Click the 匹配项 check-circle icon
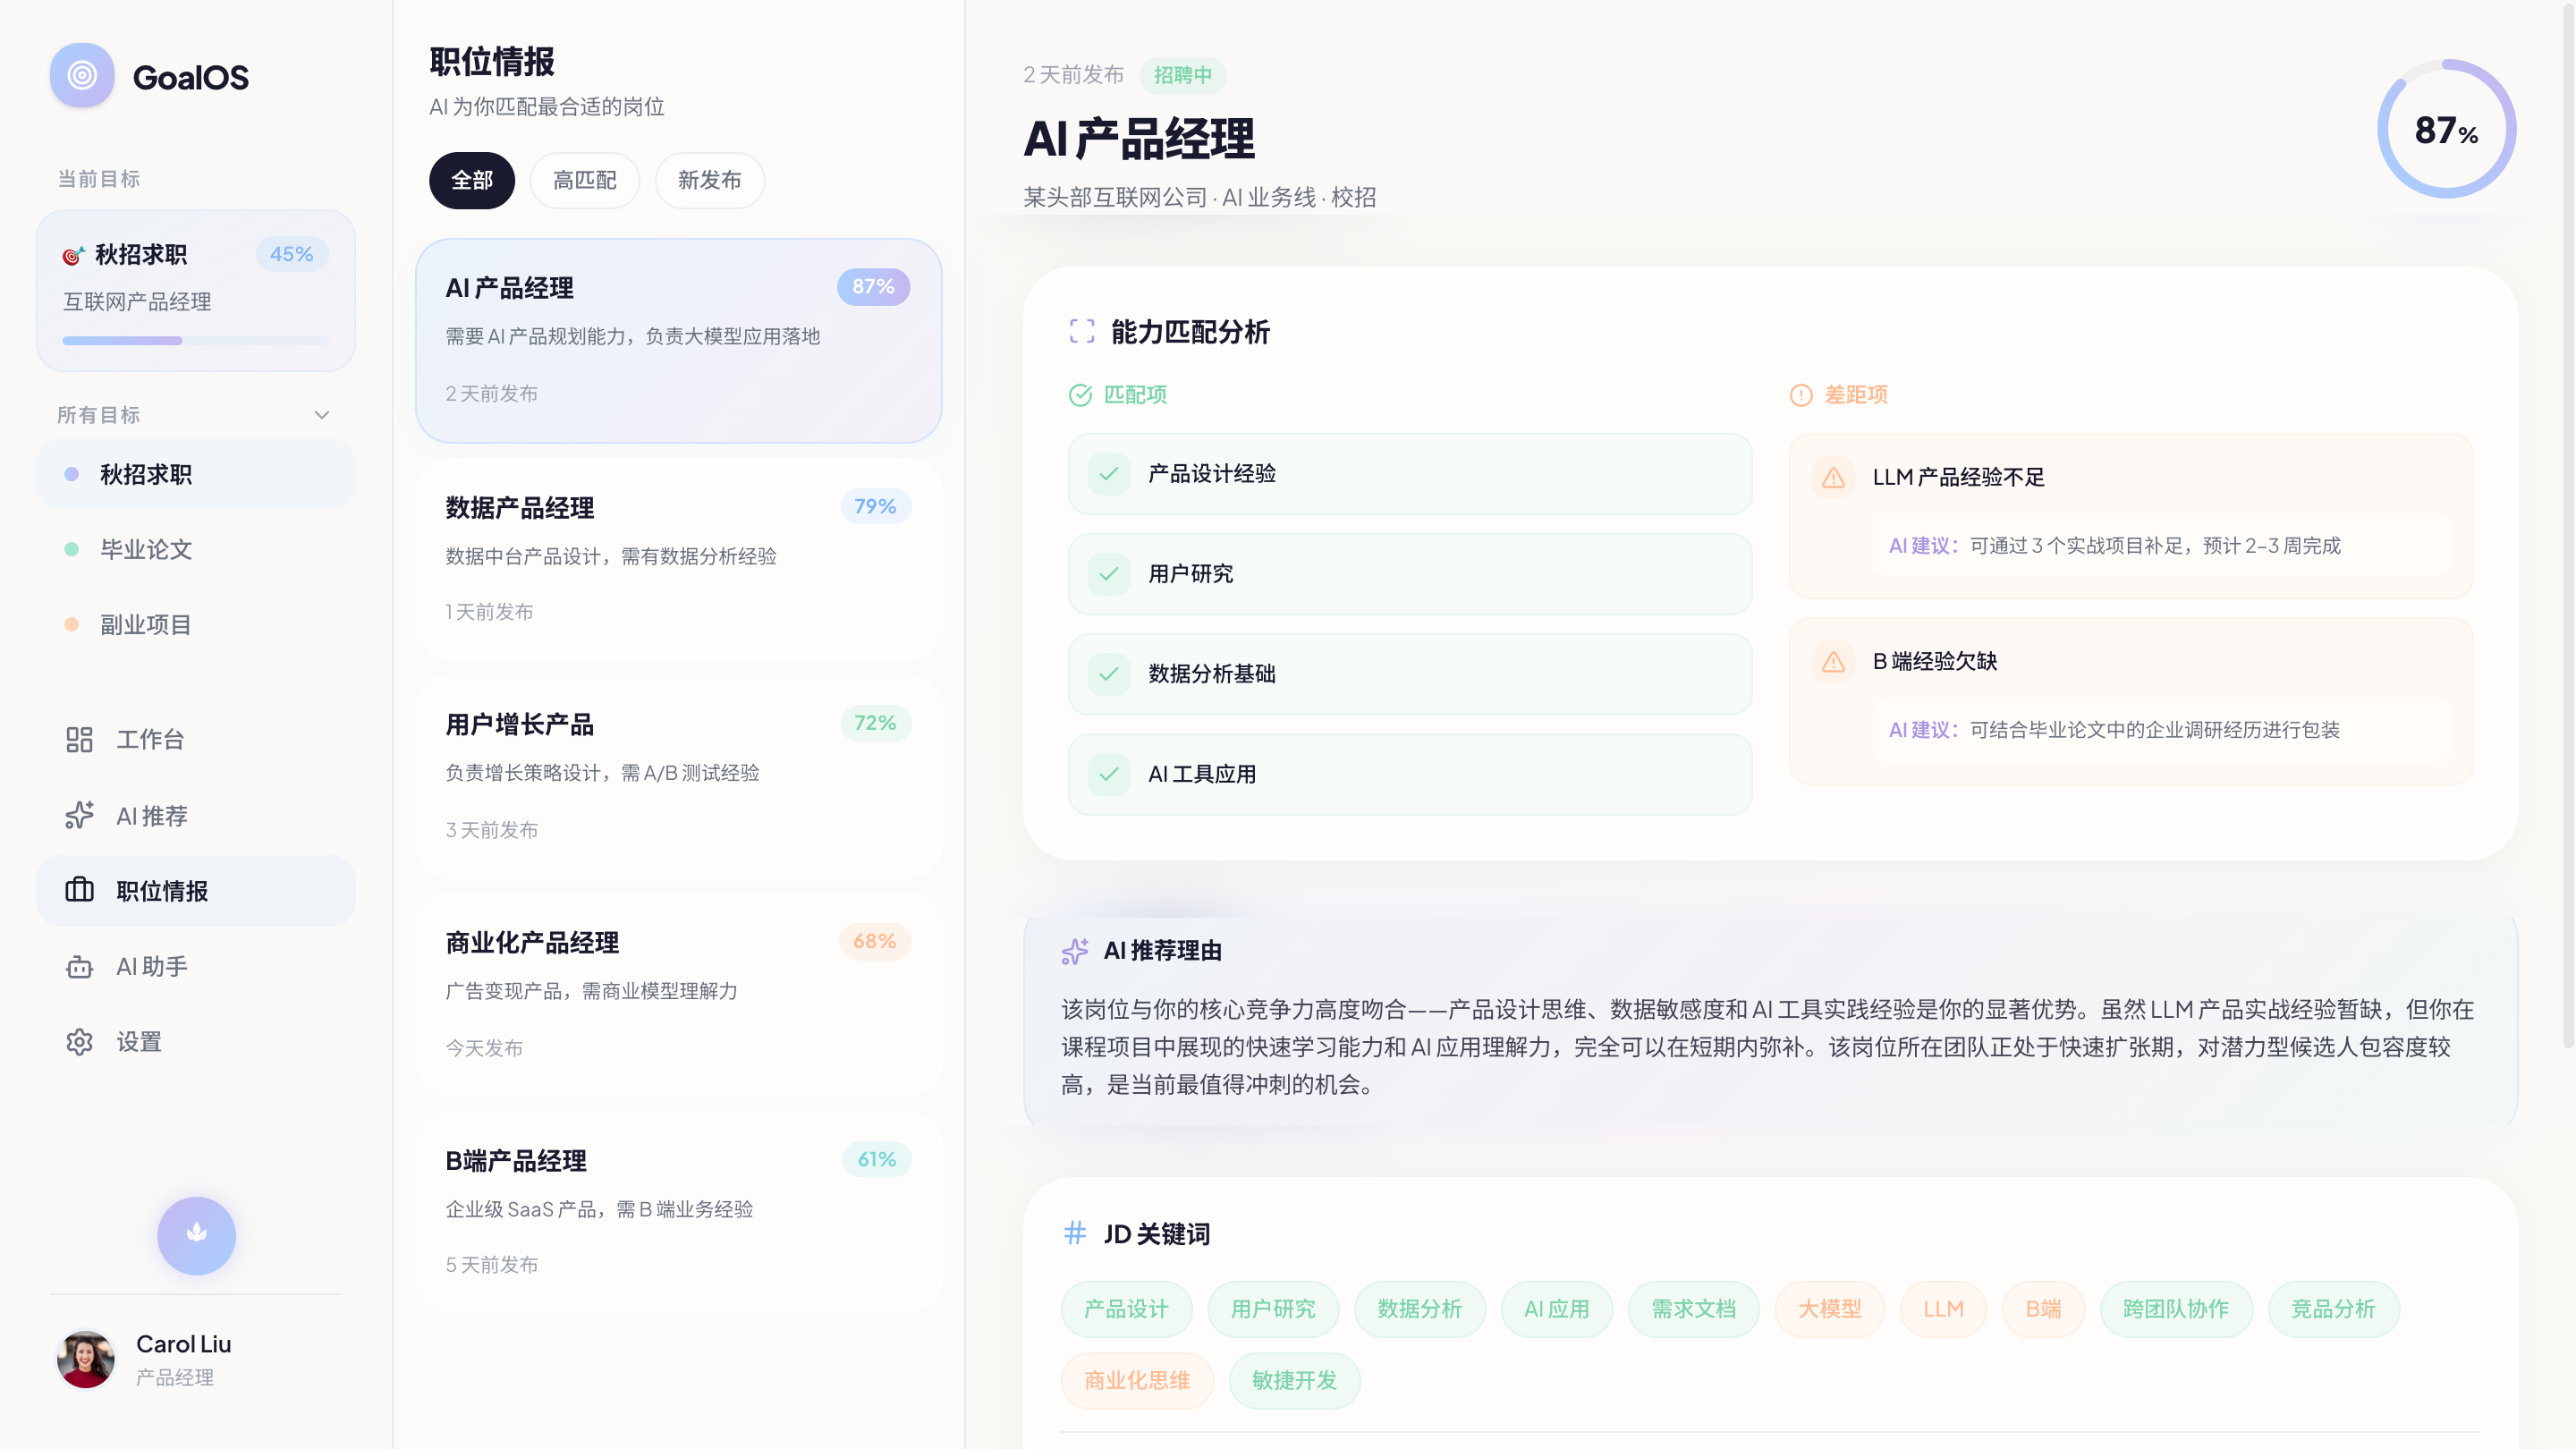The width and height of the screenshot is (2576, 1449). [x=1080, y=395]
